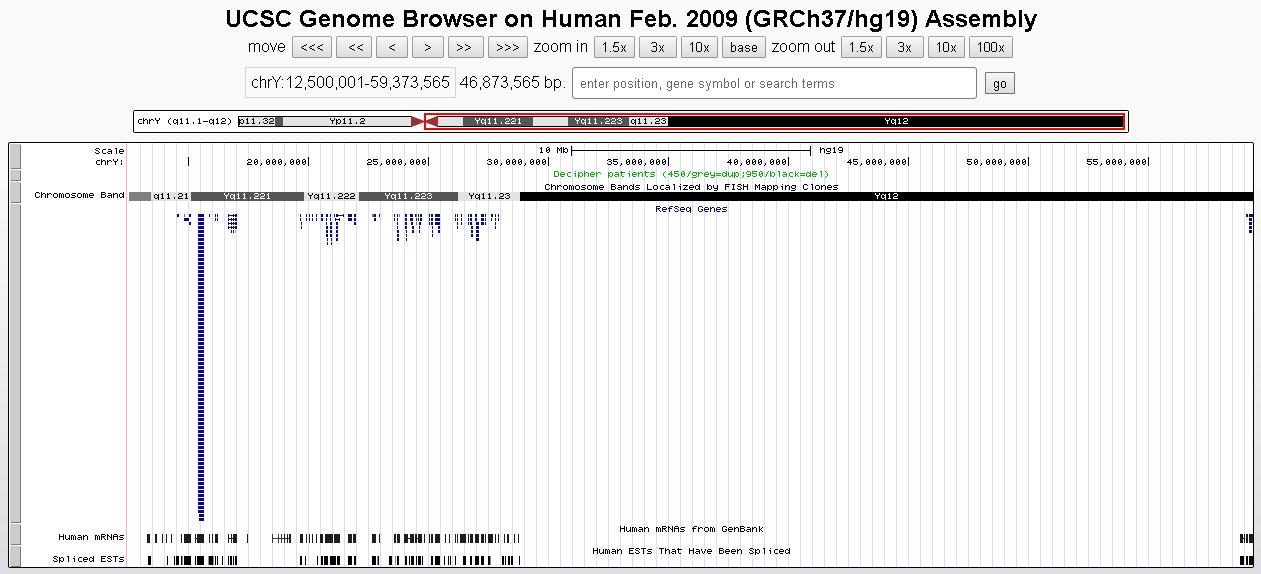Click the '<<<' move far left button

[x=312, y=47]
